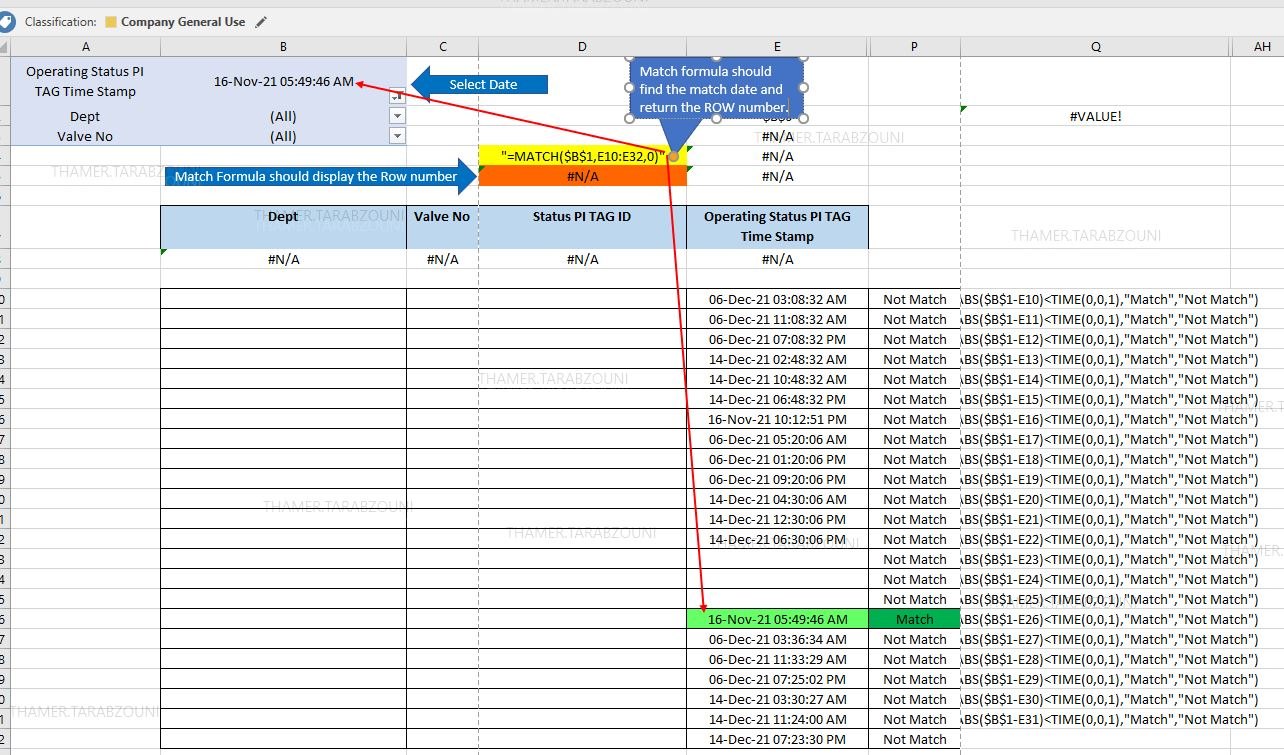Image resolution: width=1284 pixels, height=755 pixels.
Task: Select the #N/A cell under Status PI TAG ID
Action: 583,259
